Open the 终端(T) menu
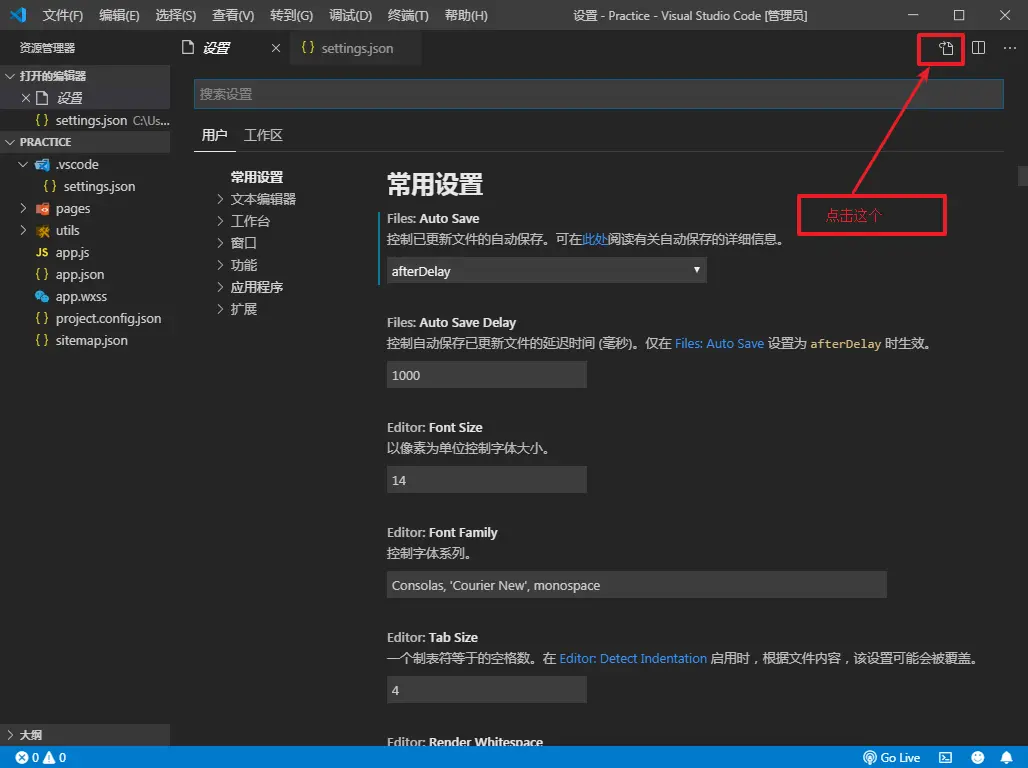The width and height of the screenshot is (1028, 768). 408,15
